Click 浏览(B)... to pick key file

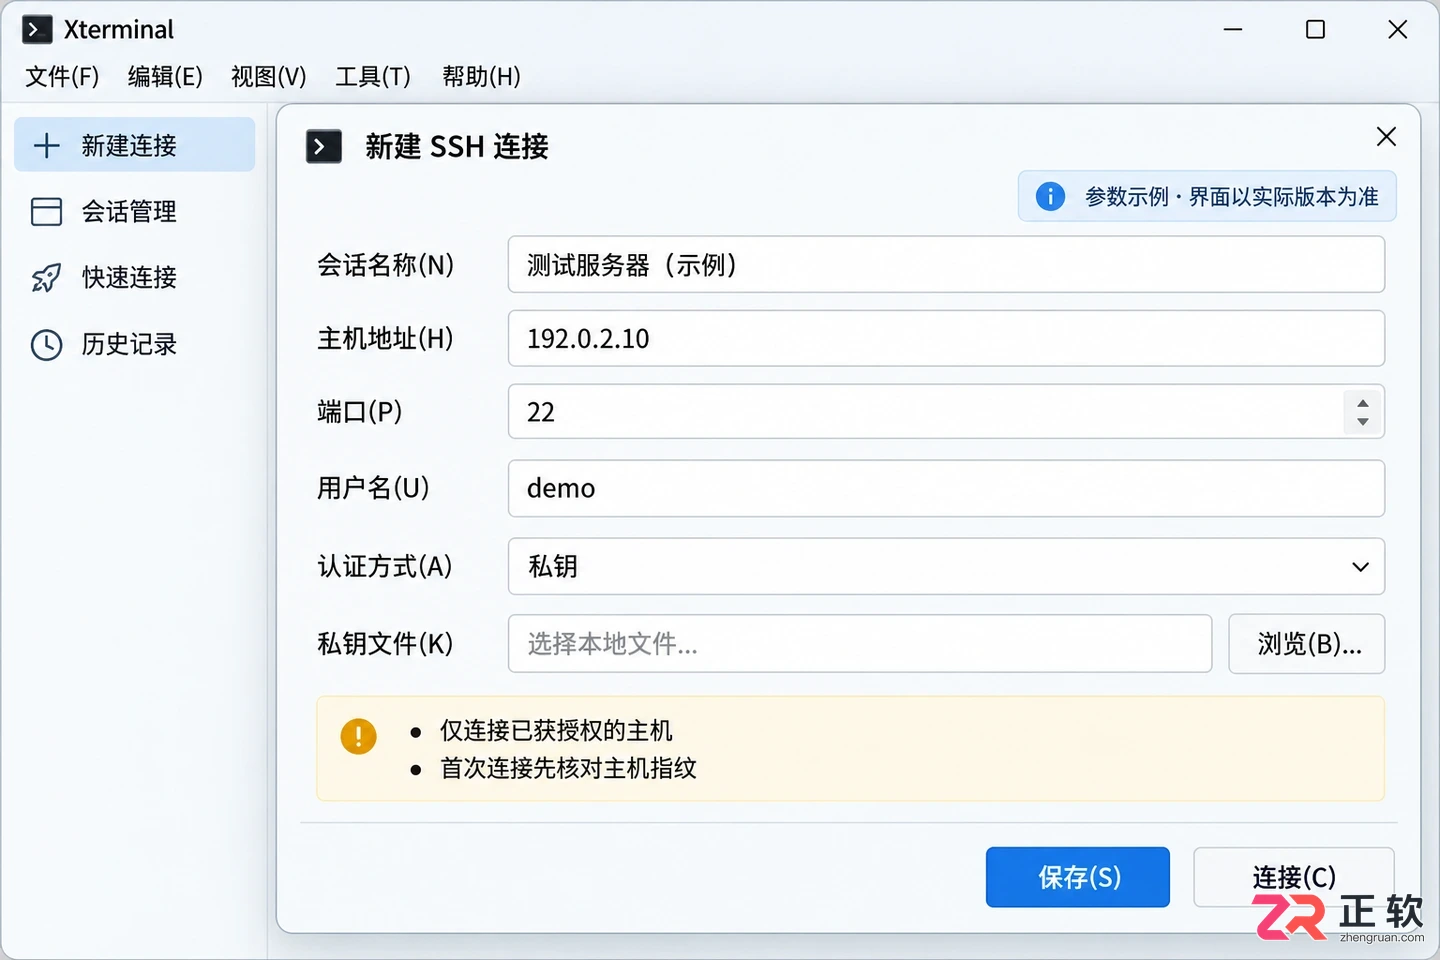coord(1307,644)
